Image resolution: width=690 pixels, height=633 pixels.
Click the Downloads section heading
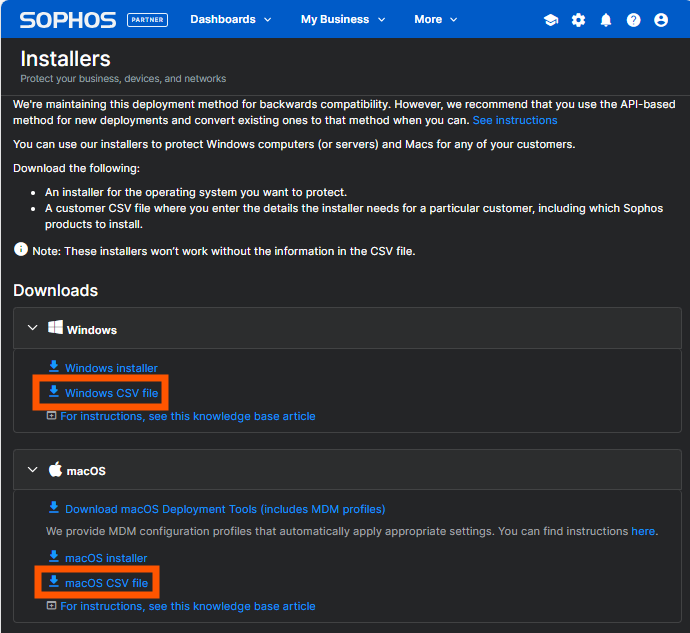(x=55, y=291)
